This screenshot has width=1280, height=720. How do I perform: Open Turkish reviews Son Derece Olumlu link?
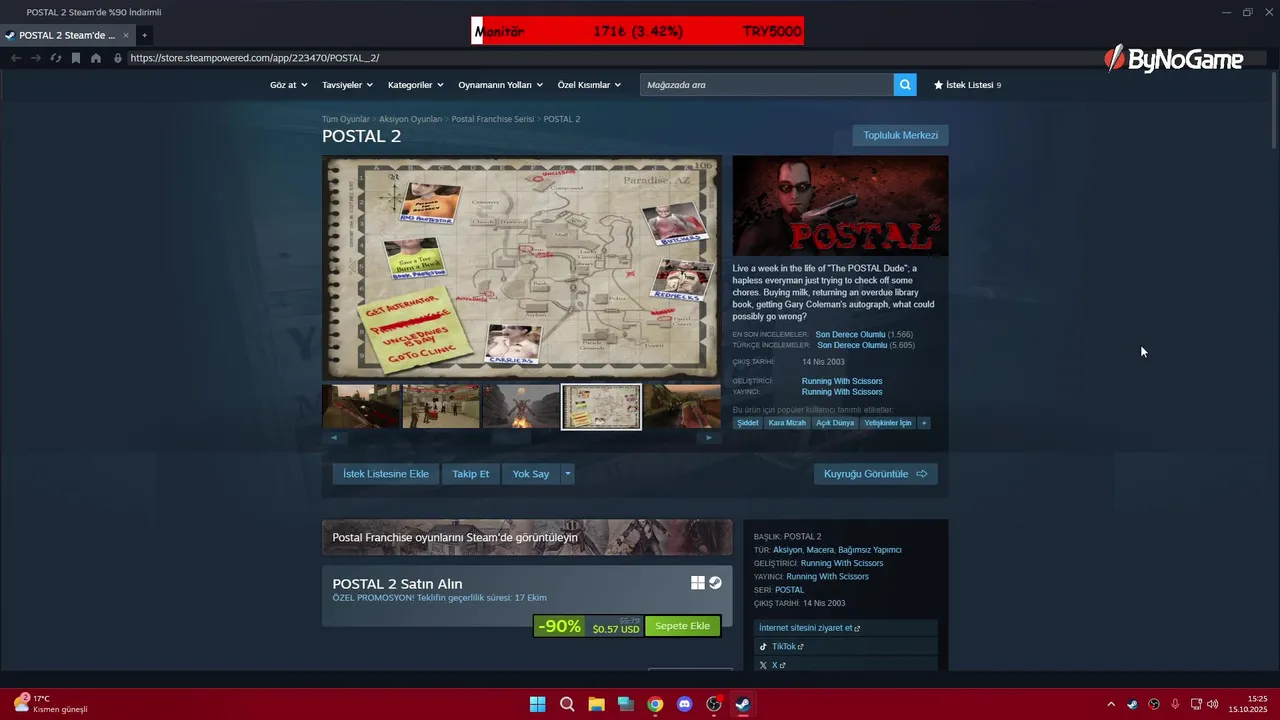pyautogui.click(x=851, y=345)
